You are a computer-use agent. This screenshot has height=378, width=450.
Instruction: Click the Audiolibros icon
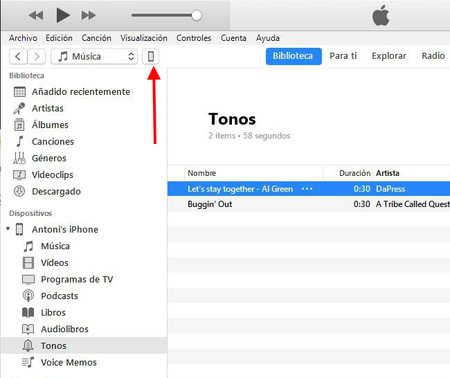[x=28, y=329]
